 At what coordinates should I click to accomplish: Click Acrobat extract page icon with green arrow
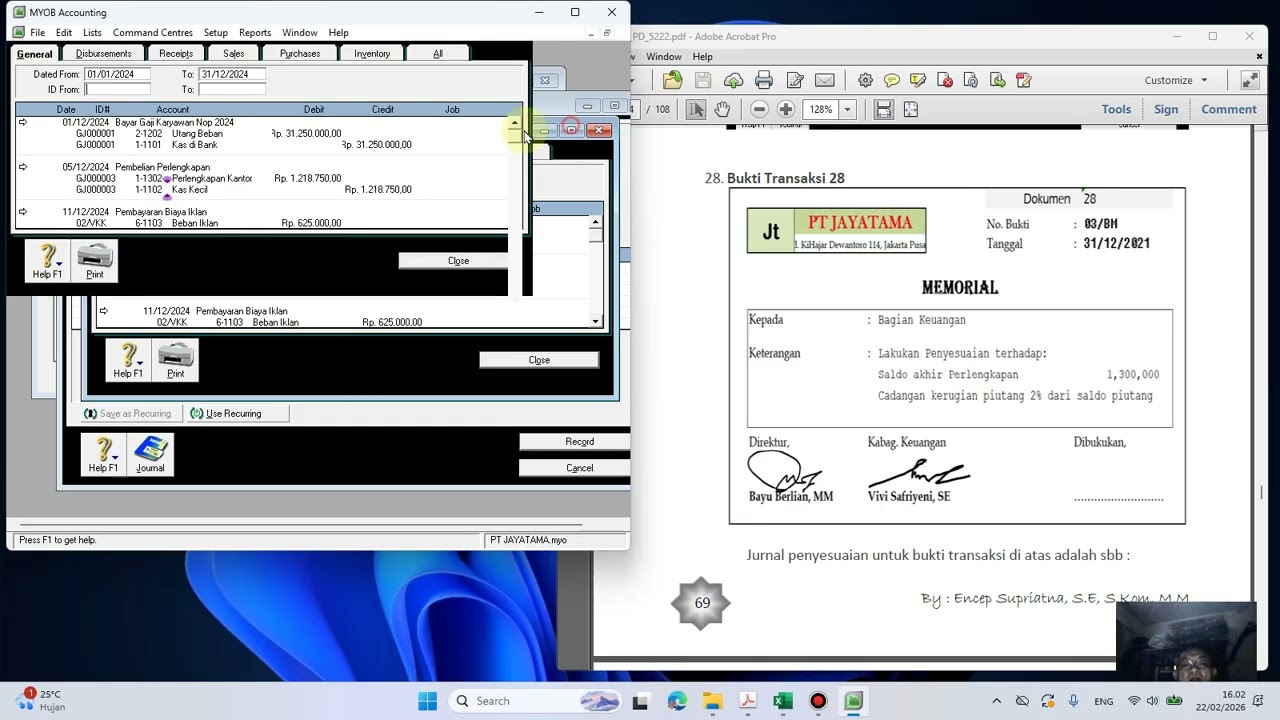[x=997, y=80]
